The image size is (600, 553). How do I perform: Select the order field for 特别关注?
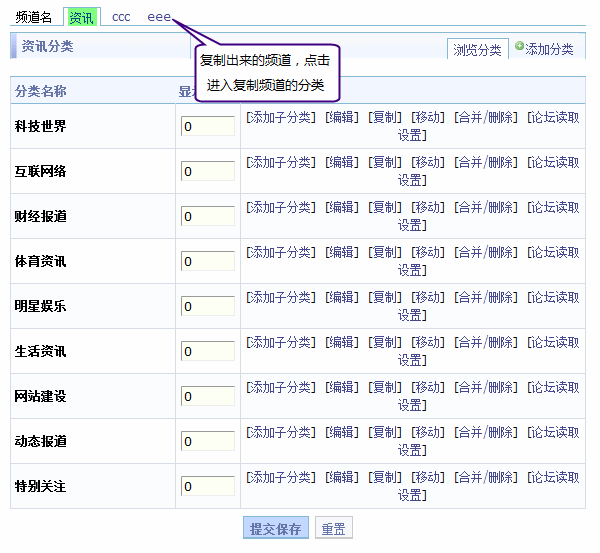(x=208, y=486)
